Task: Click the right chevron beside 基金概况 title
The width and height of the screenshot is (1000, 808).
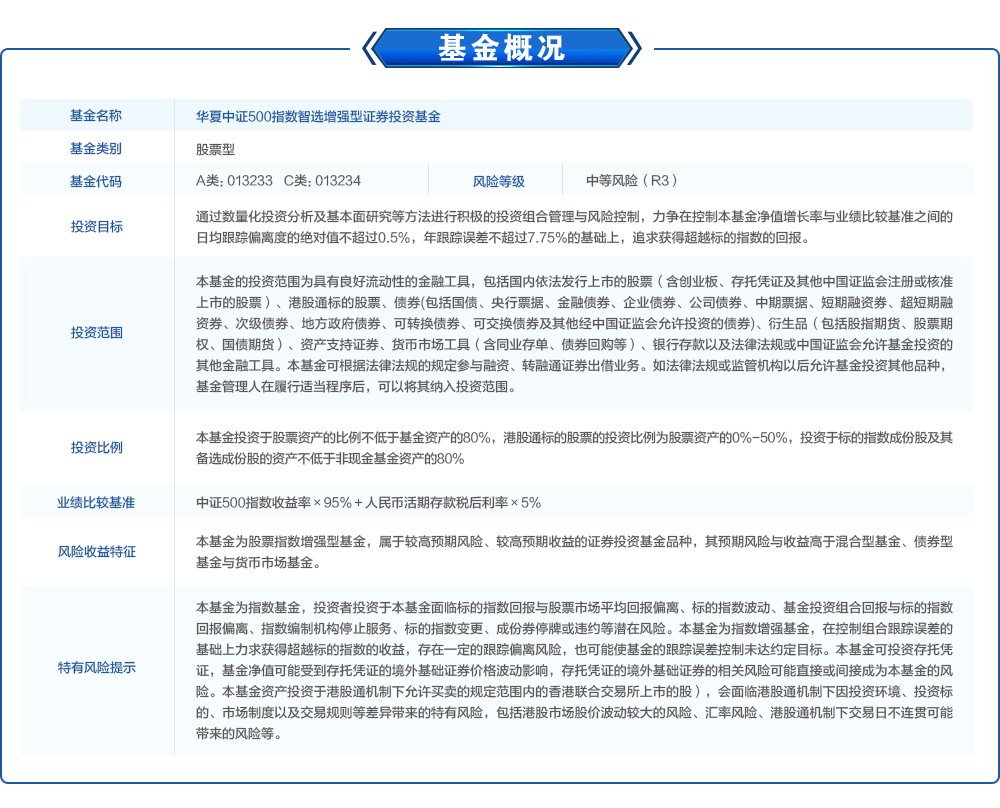Action: point(632,47)
